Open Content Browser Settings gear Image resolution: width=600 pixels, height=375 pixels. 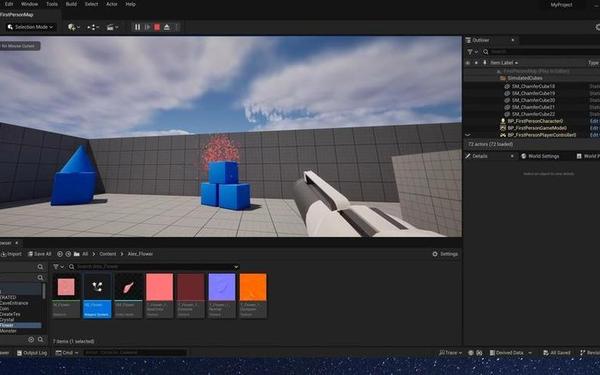(445, 254)
